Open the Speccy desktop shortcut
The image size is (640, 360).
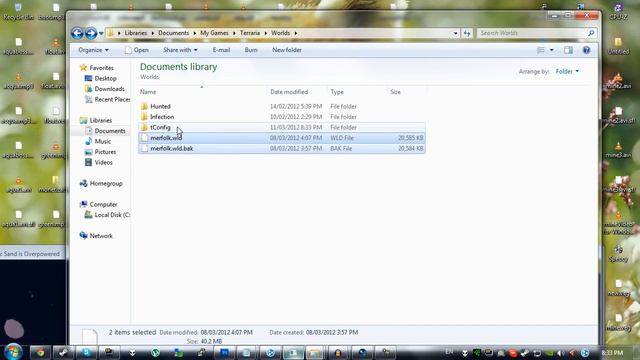tap(618, 254)
